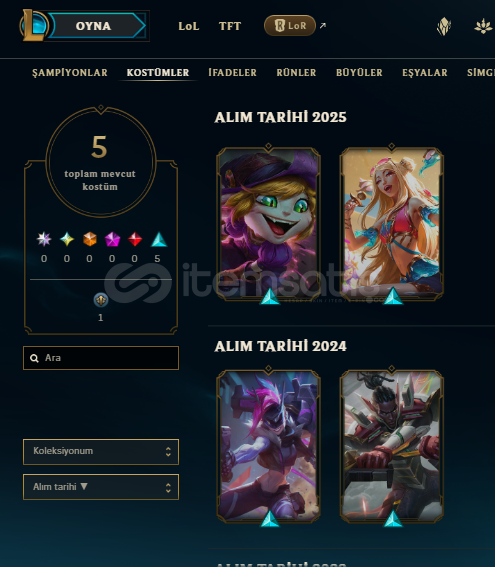Select the orange Mythic rarity gem
The width and height of the screenshot is (495, 567).
(90, 239)
